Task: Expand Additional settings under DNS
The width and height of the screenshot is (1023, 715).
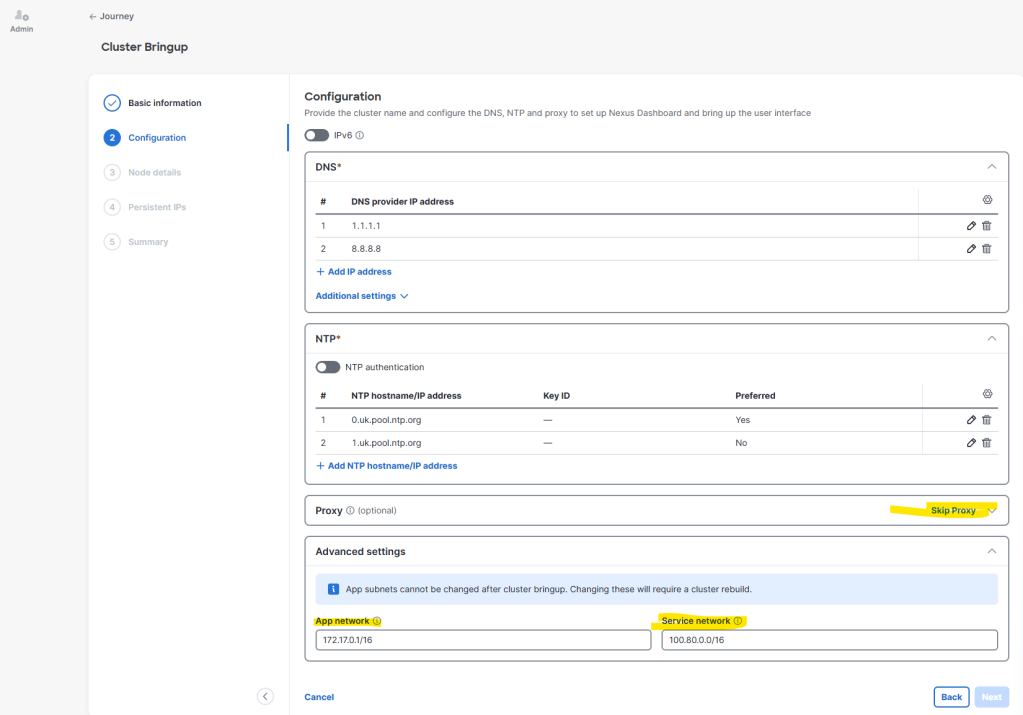Action: 362,296
